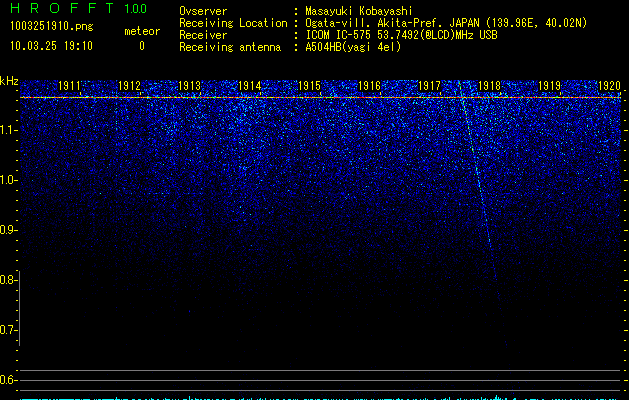This screenshot has height=400, width=629.
Task: Click the meteor count label
Action: (x=142, y=31)
